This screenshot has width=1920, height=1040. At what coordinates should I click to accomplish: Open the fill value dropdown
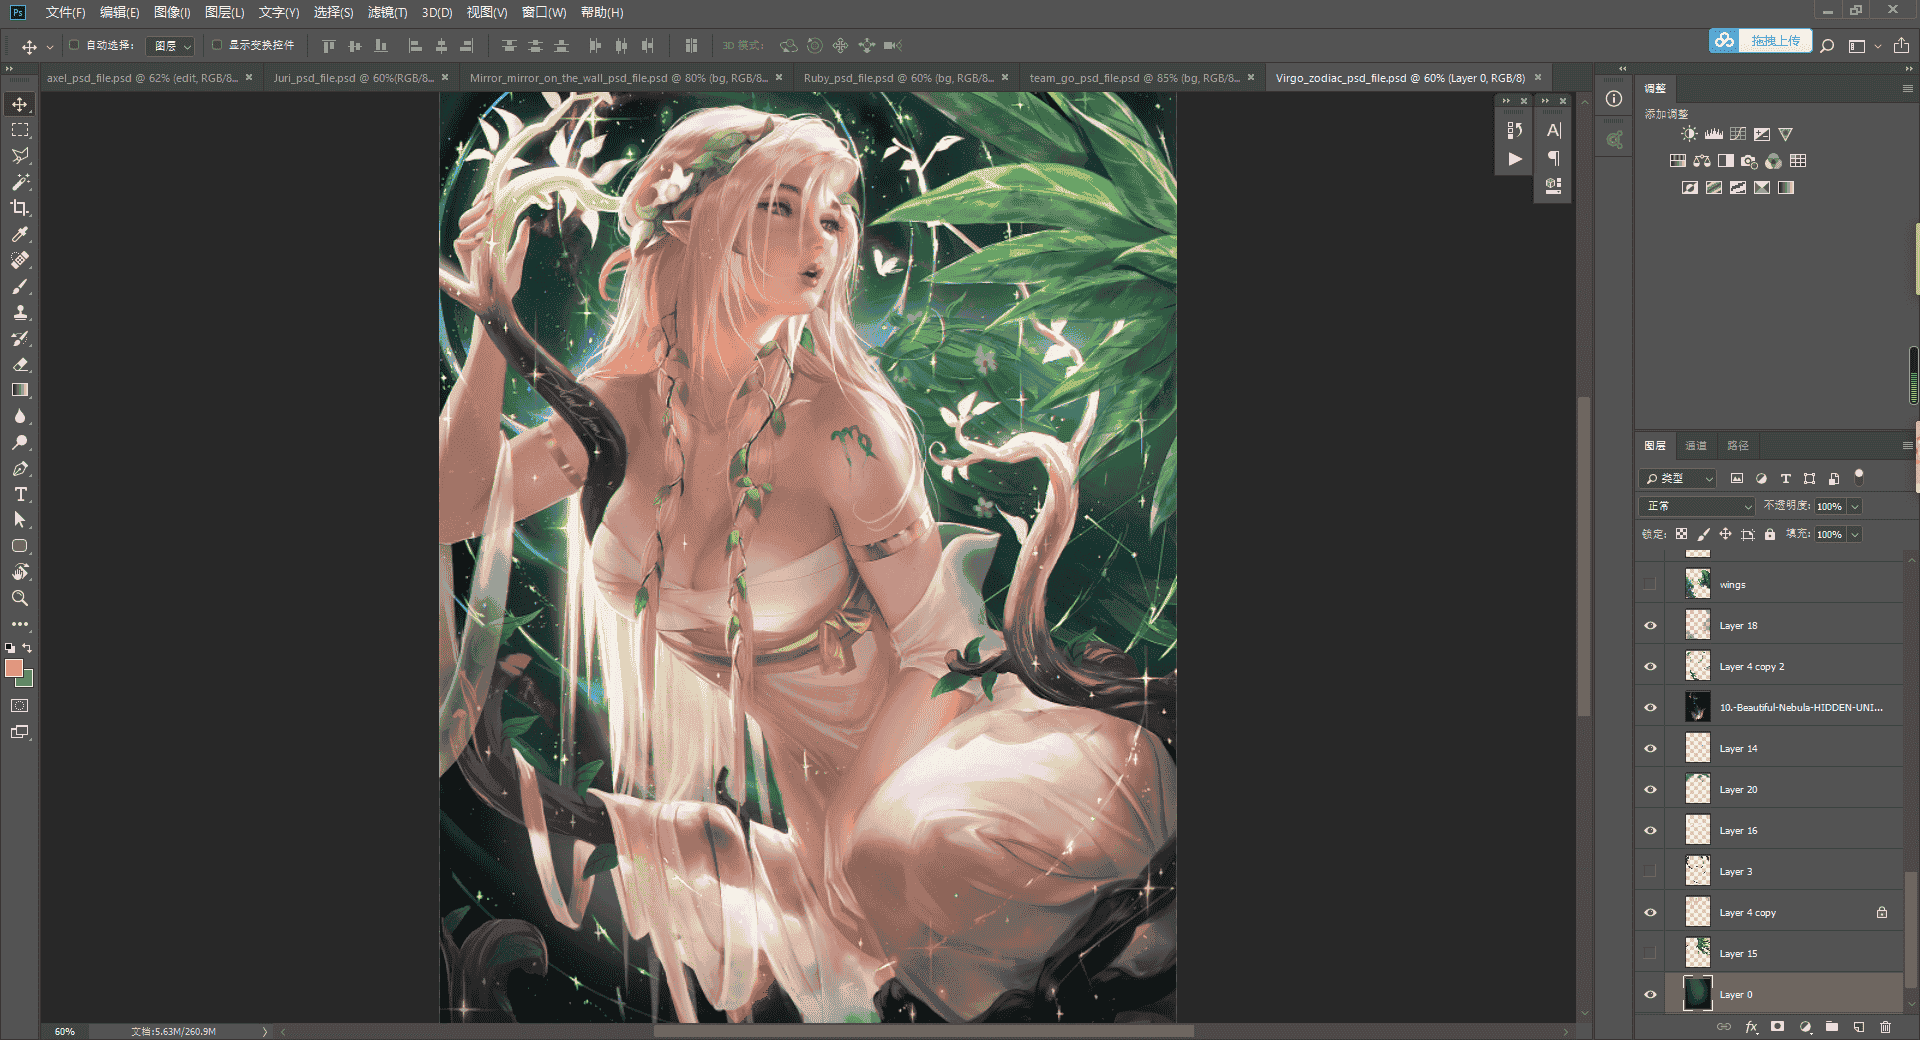[1855, 534]
